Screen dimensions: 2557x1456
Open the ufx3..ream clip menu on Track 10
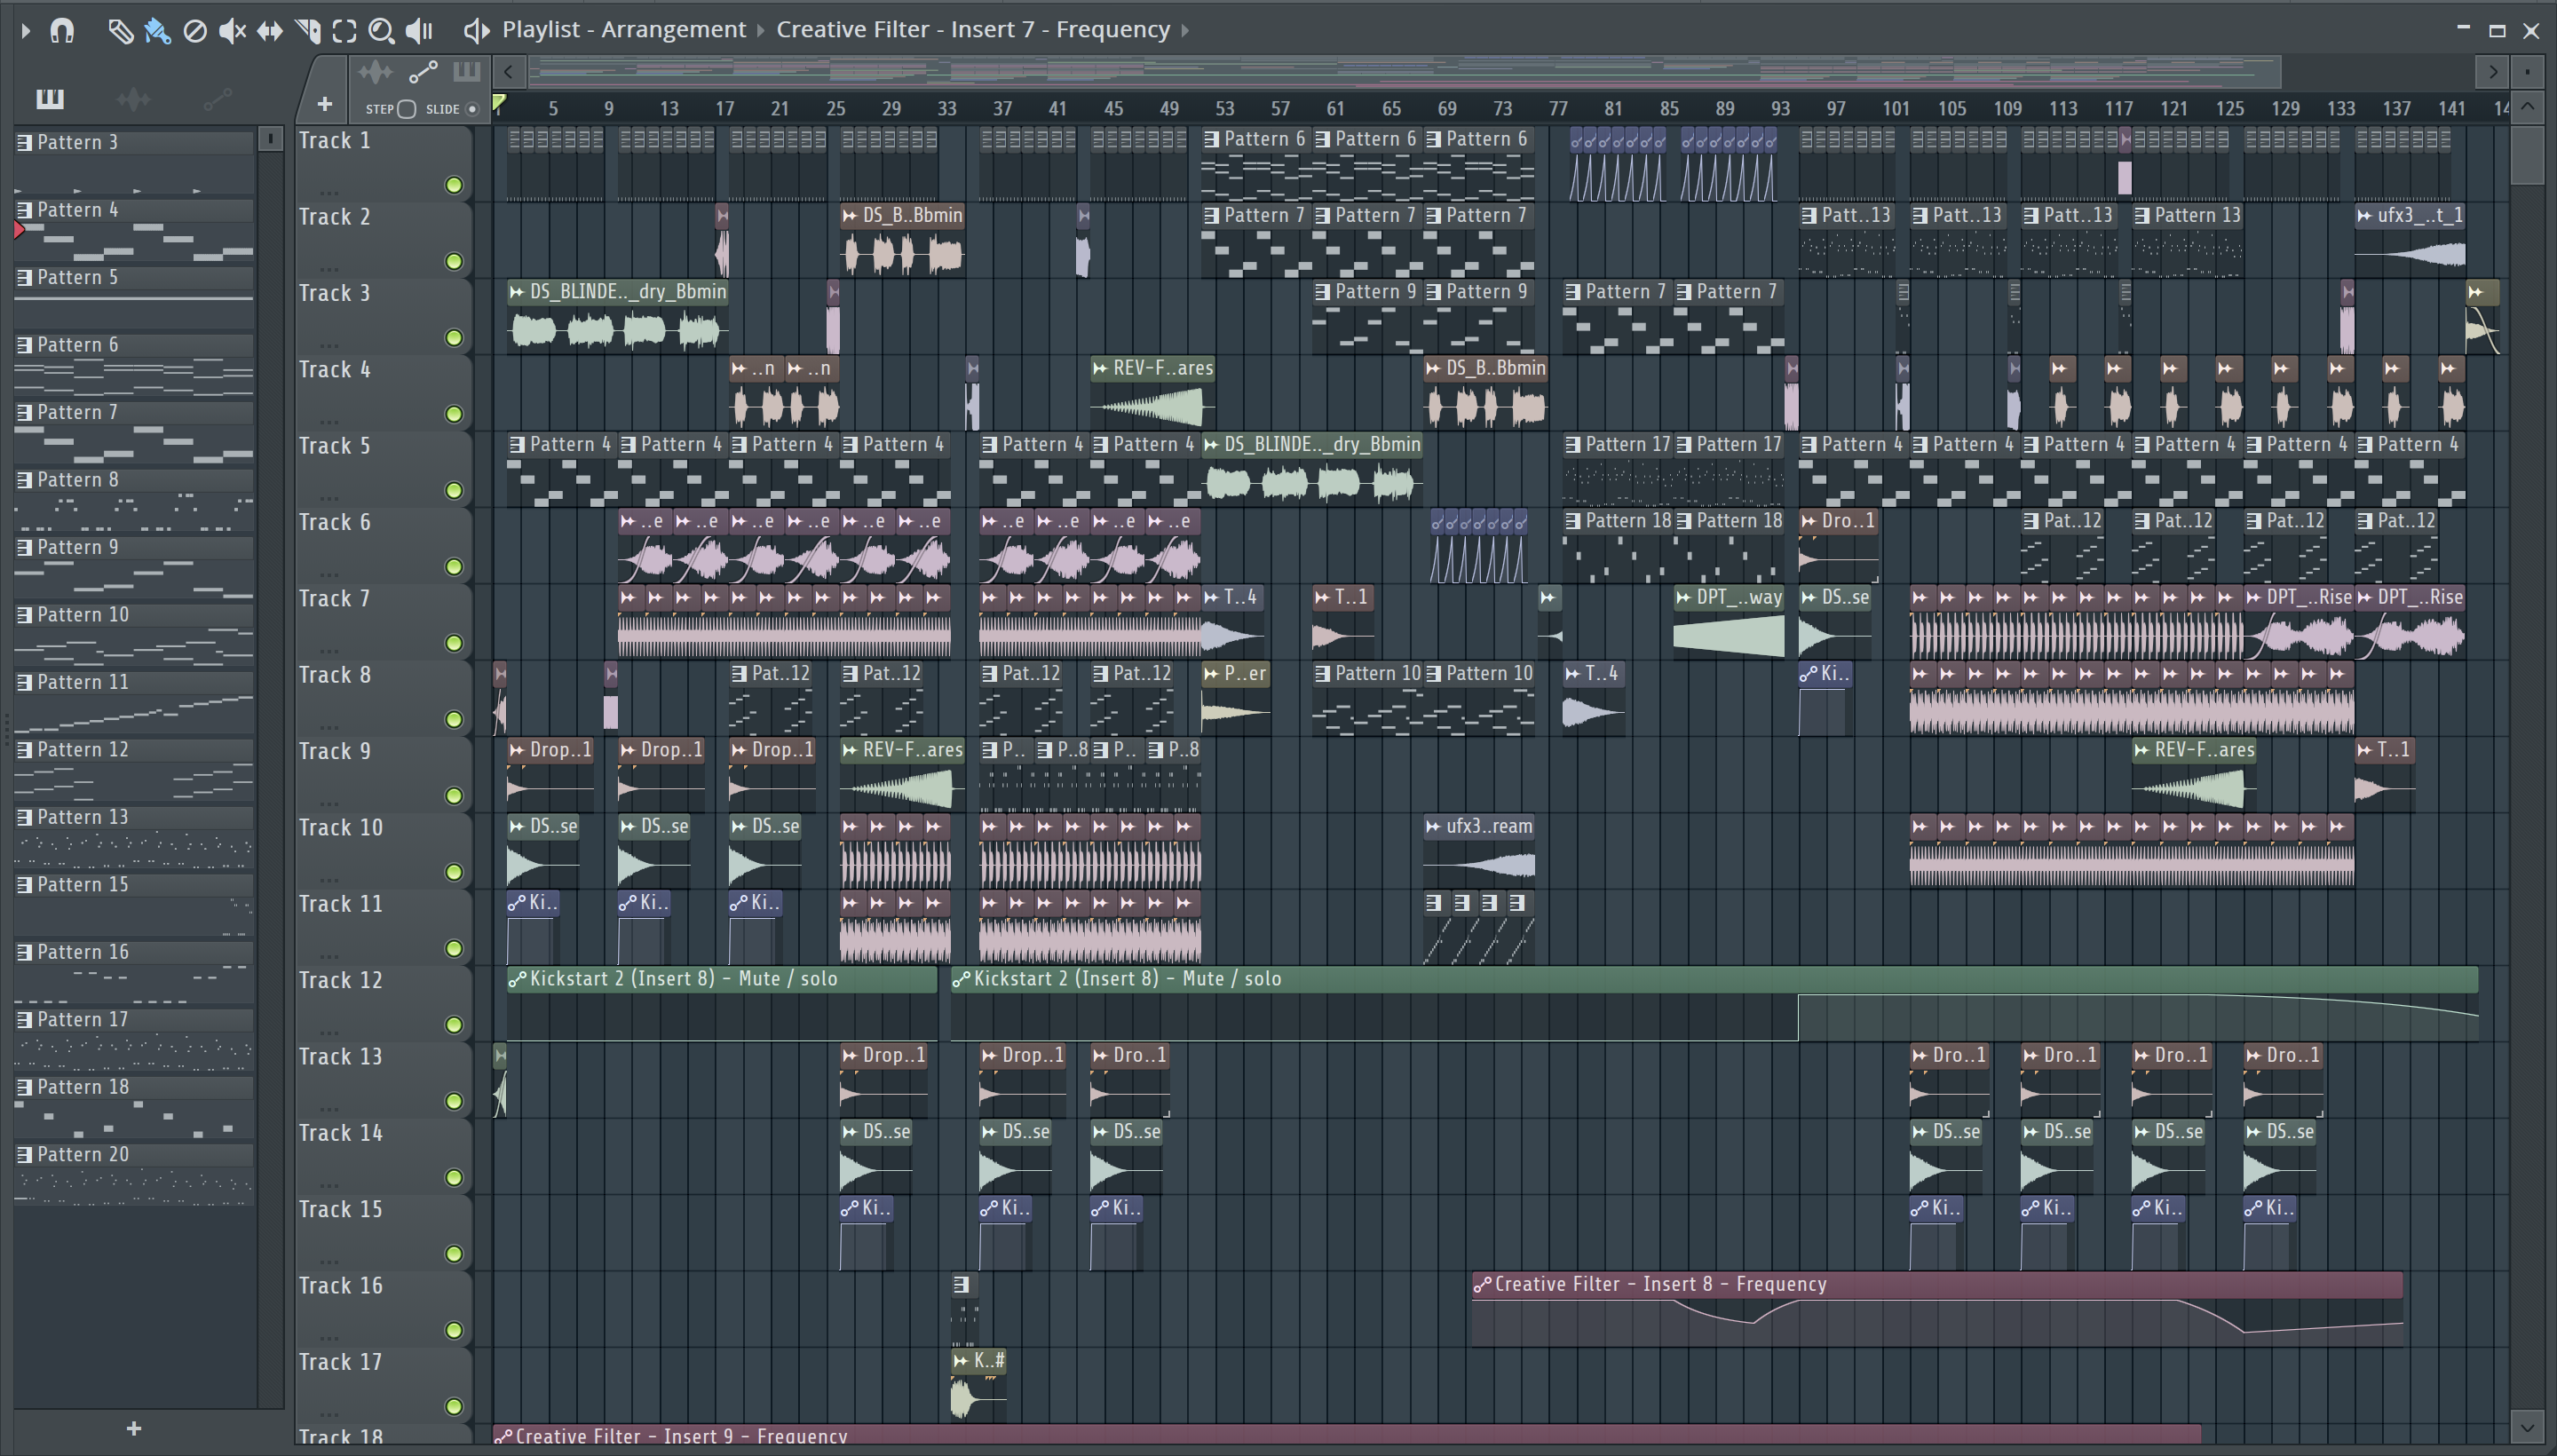point(1434,827)
